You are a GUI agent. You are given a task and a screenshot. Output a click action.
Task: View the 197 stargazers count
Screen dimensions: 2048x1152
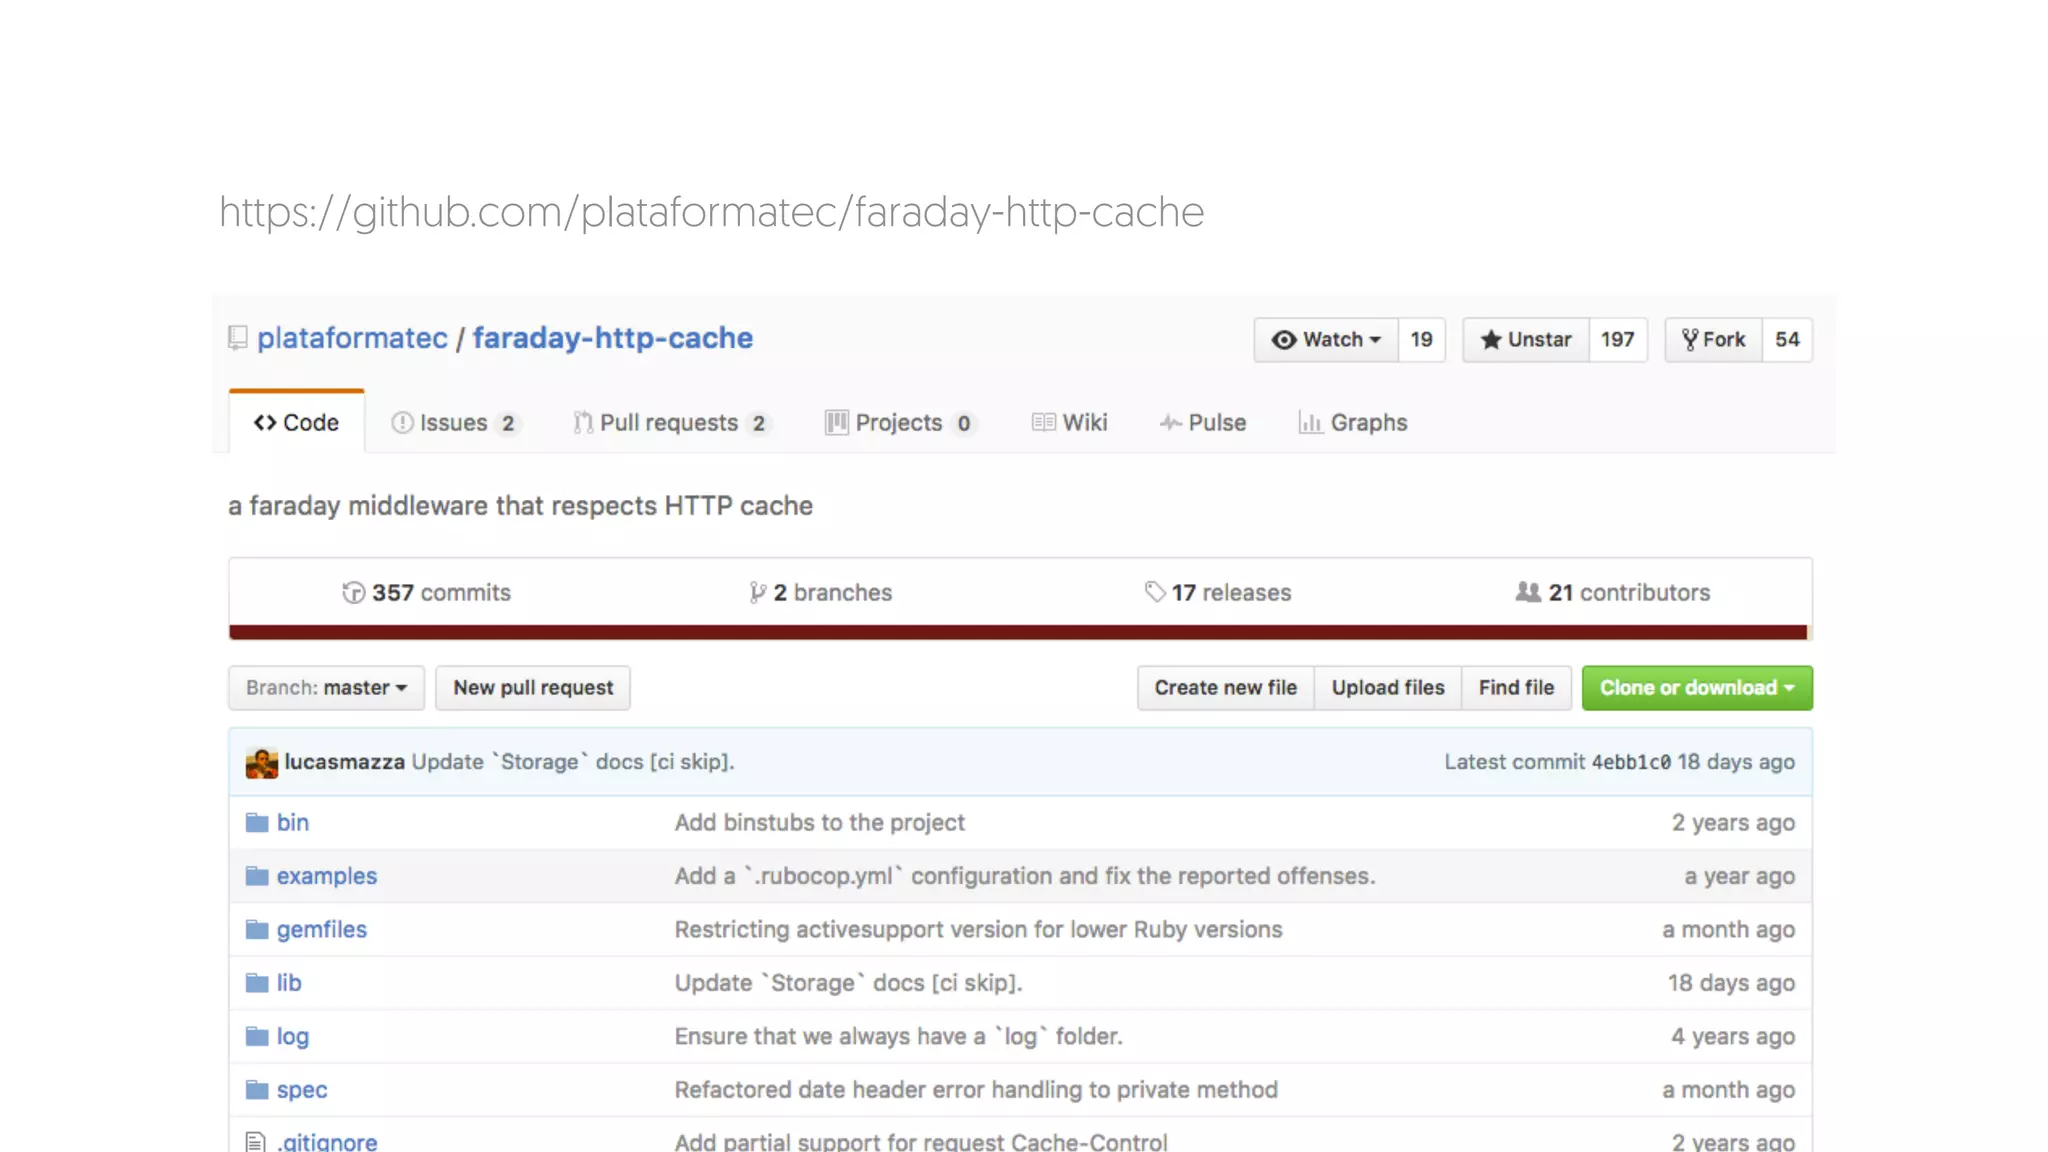click(1618, 340)
